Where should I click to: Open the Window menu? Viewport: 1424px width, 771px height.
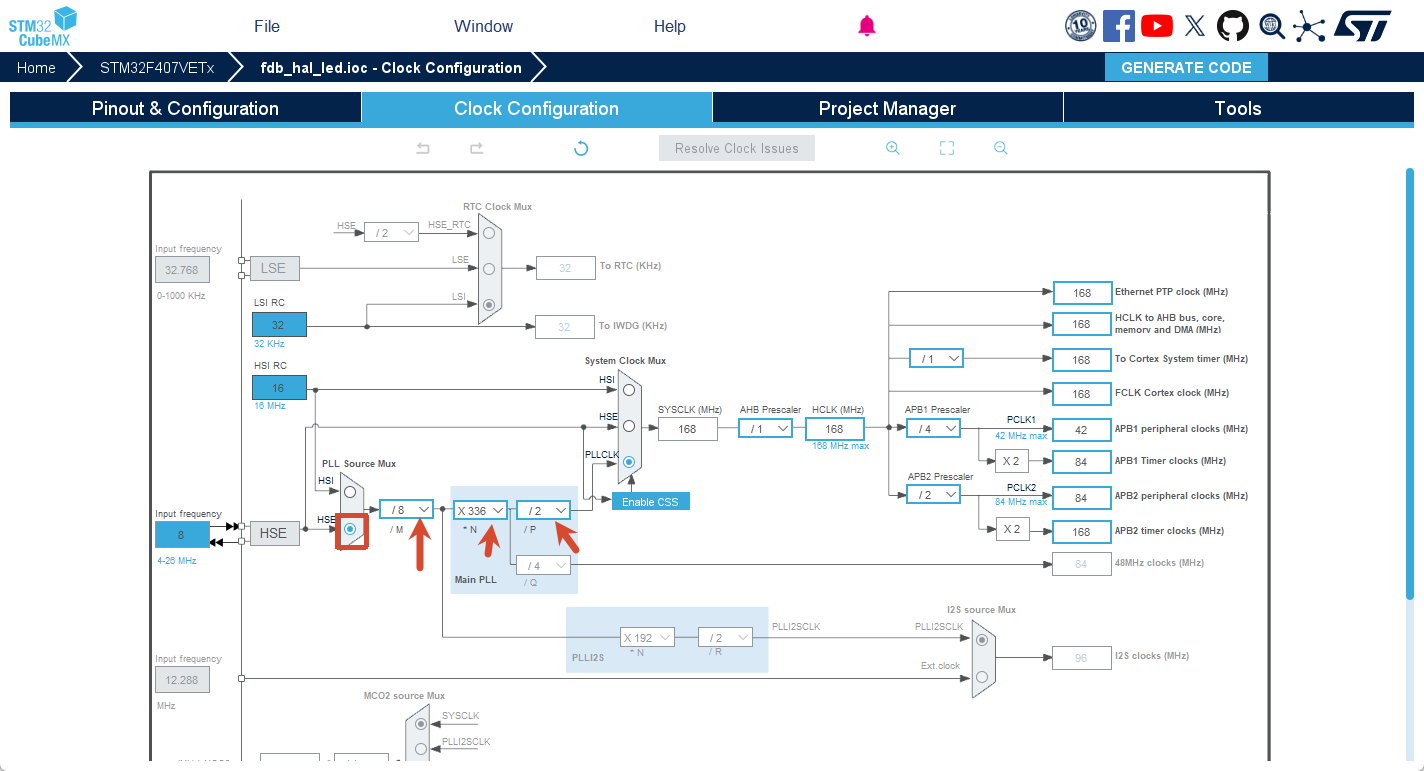[483, 26]
